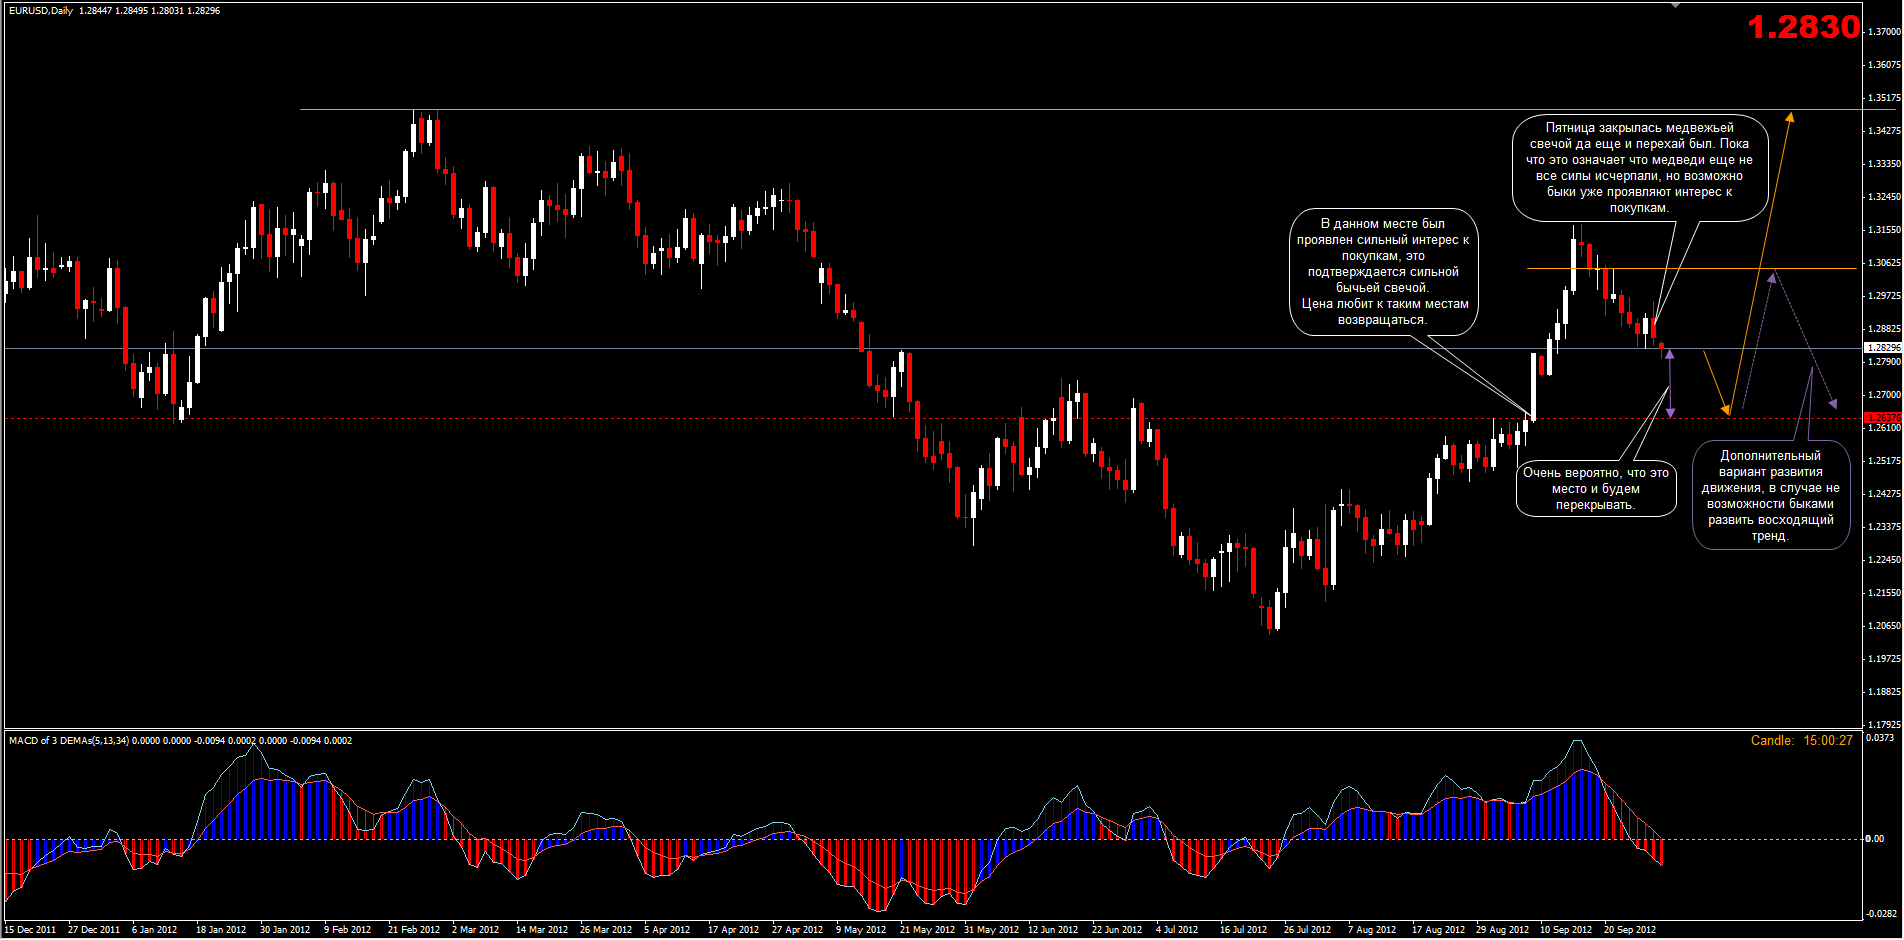This screenshot has width=1904, height=940.
Task: Select the bubble starting with 'Очень вероятно'
Action: [x=1595, y=489]
